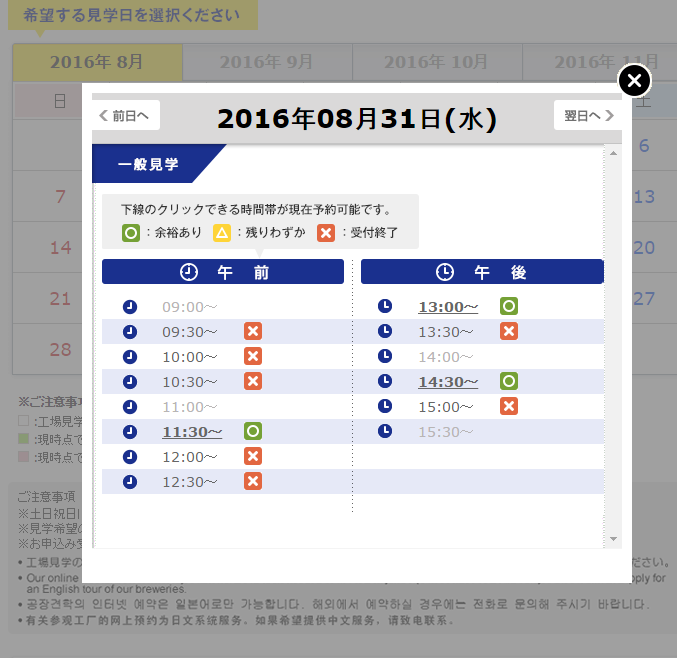This screenshot has width=677, height=658.
Task: Click the 14:00~ time text
Action: point(446,357)
